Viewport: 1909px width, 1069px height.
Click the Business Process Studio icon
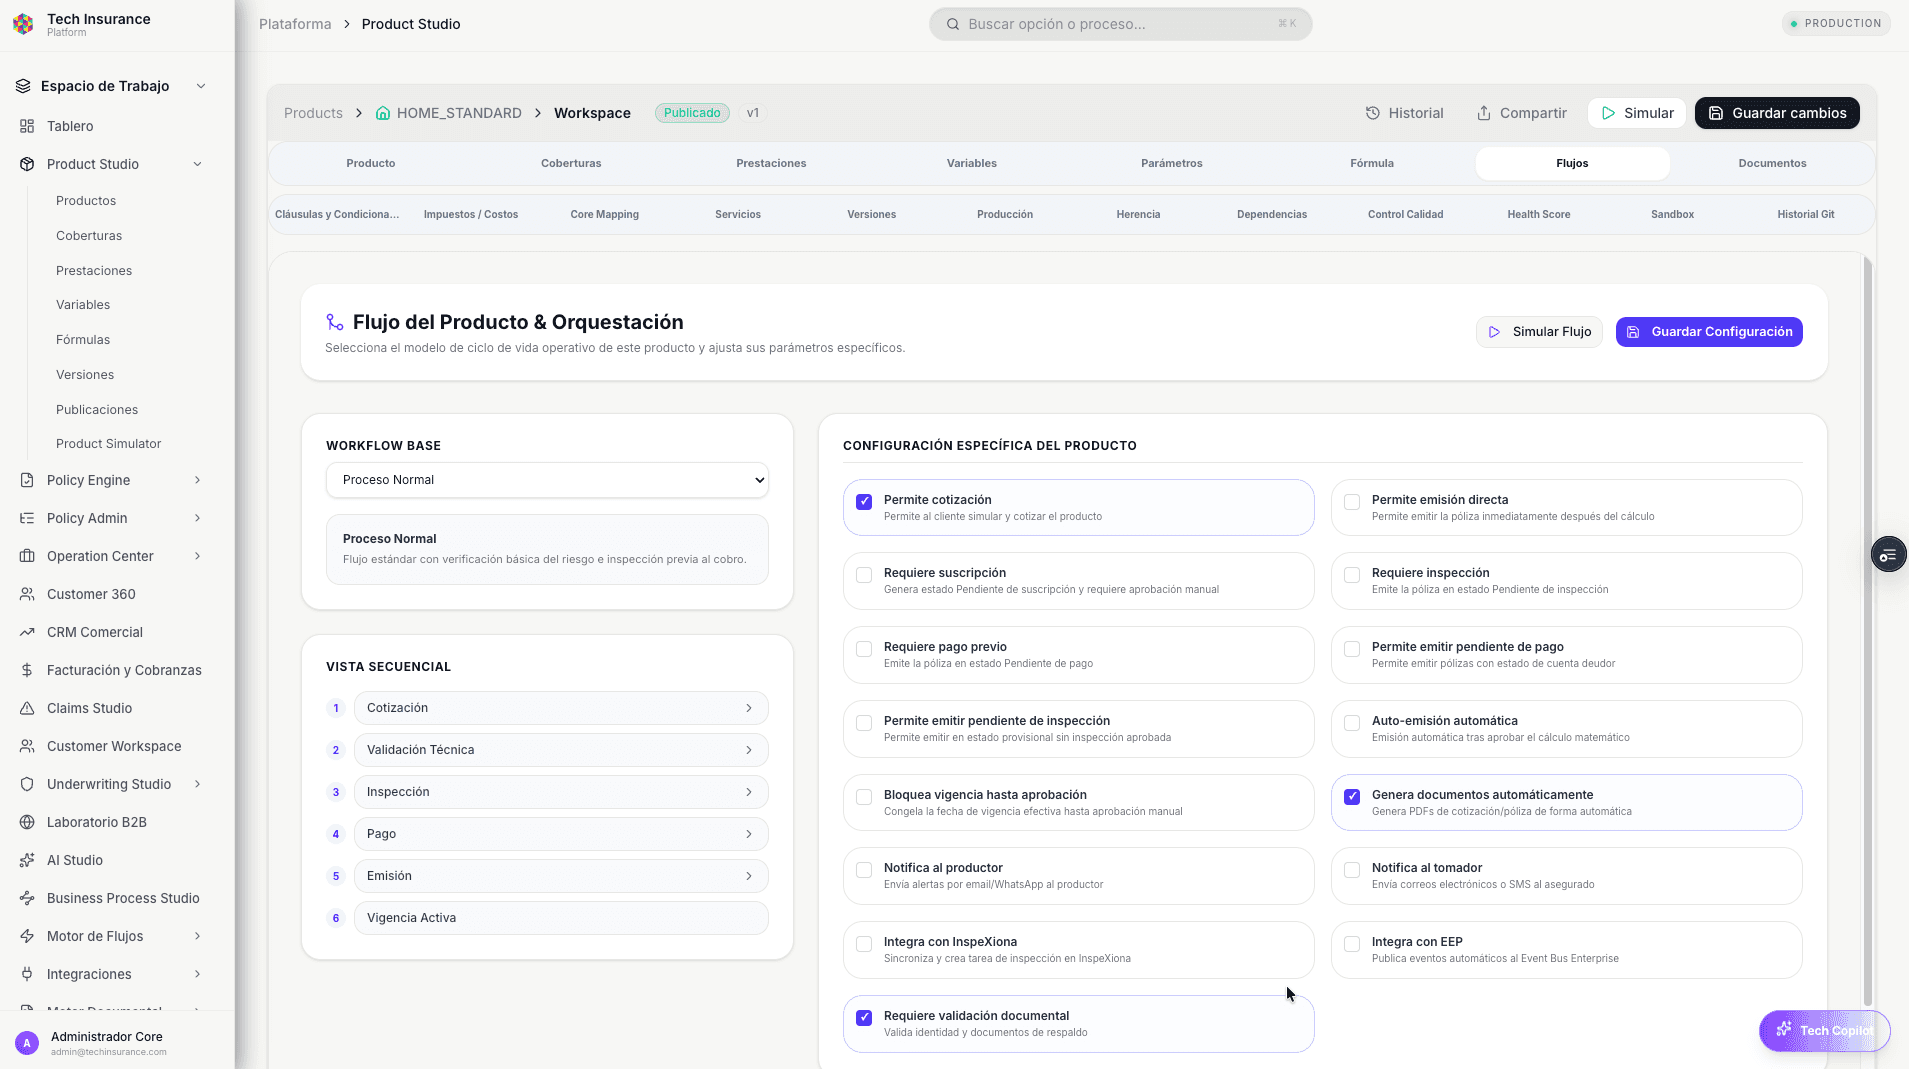[x=27, y=898]
